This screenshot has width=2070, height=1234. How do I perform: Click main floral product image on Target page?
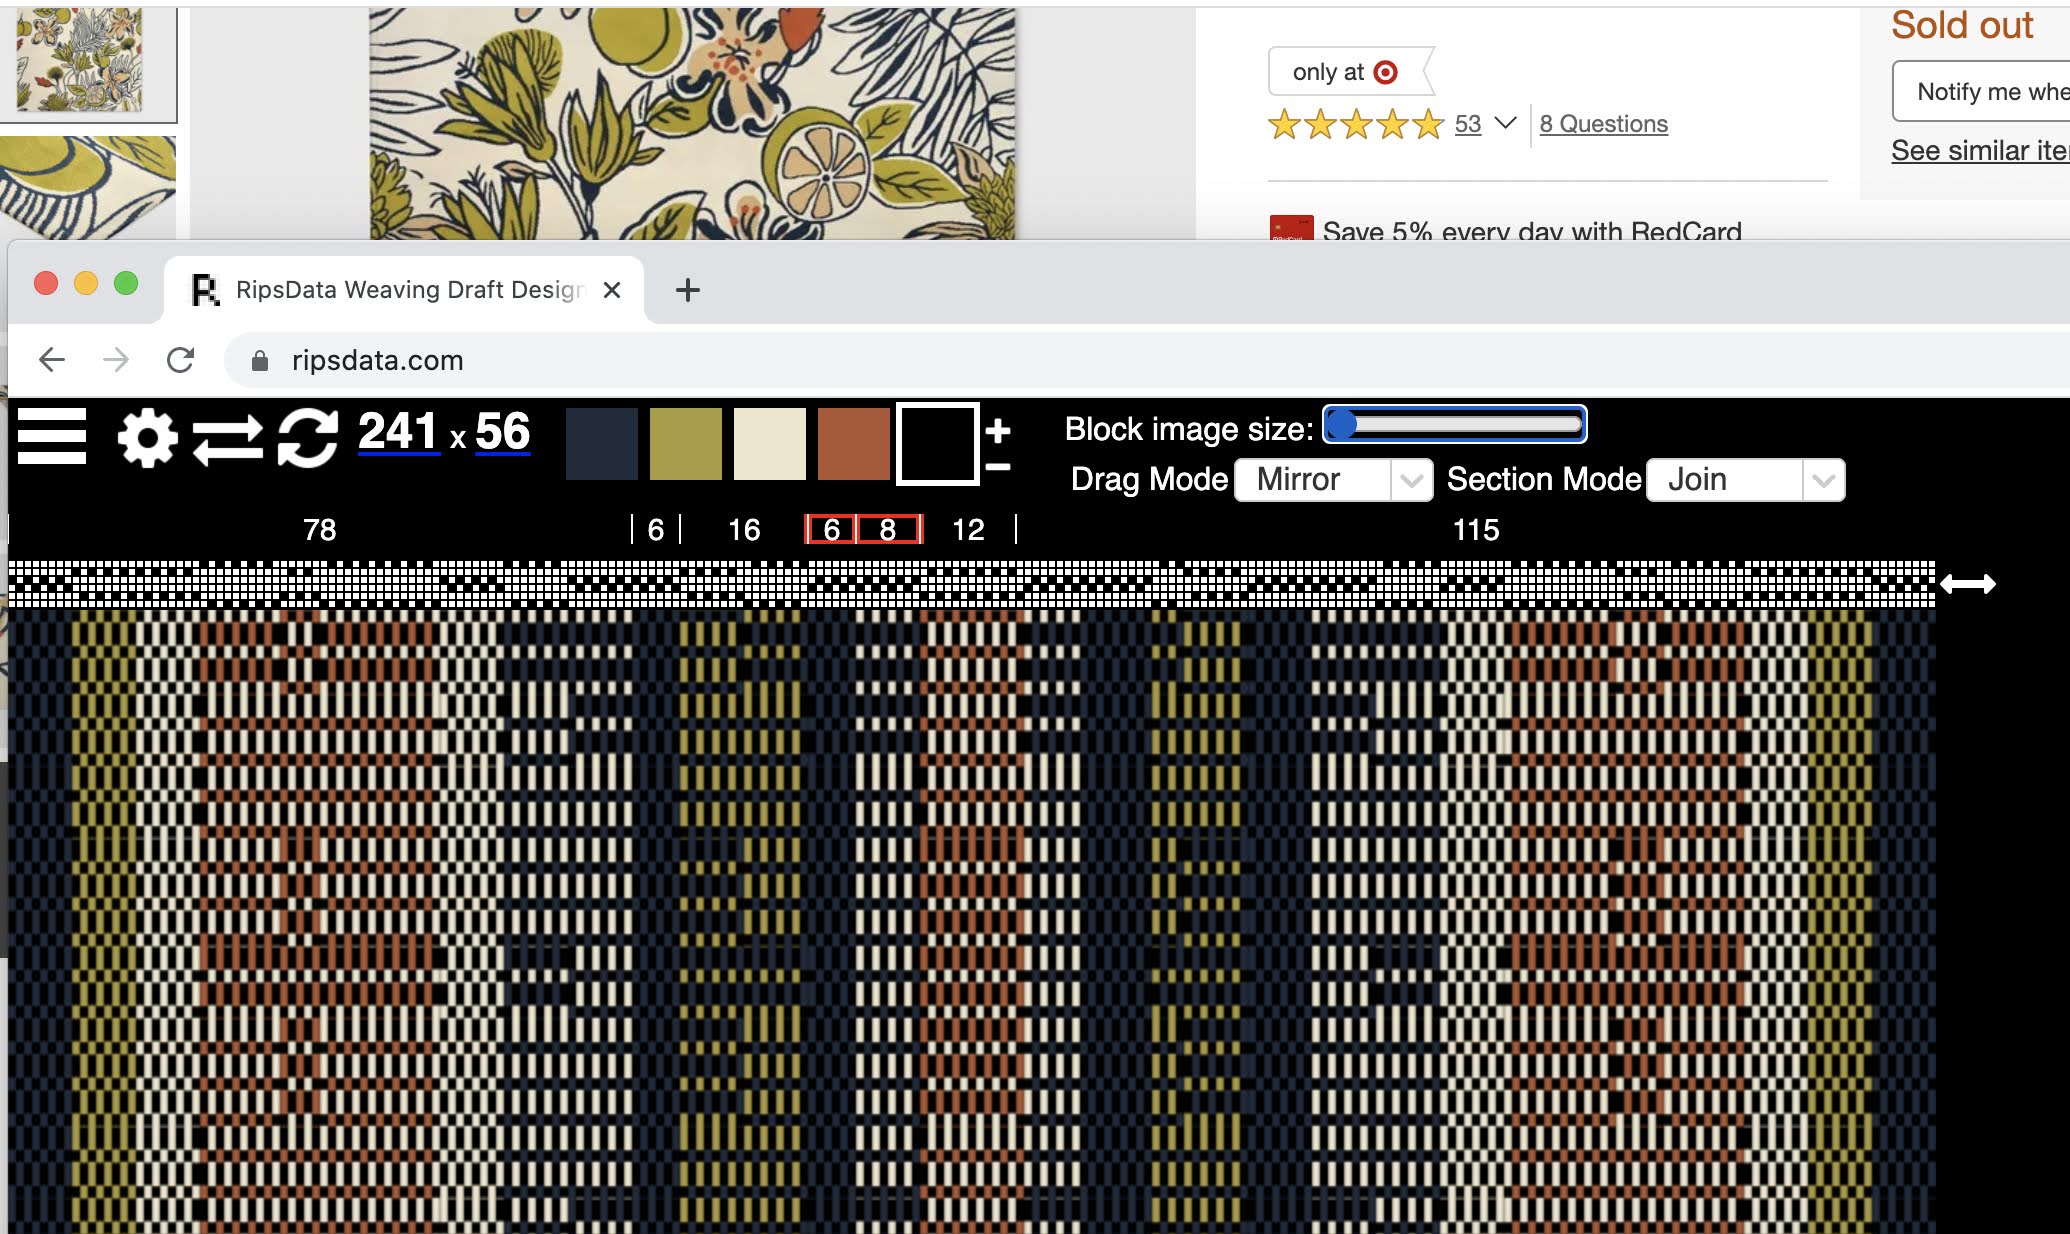click(692, 124)
